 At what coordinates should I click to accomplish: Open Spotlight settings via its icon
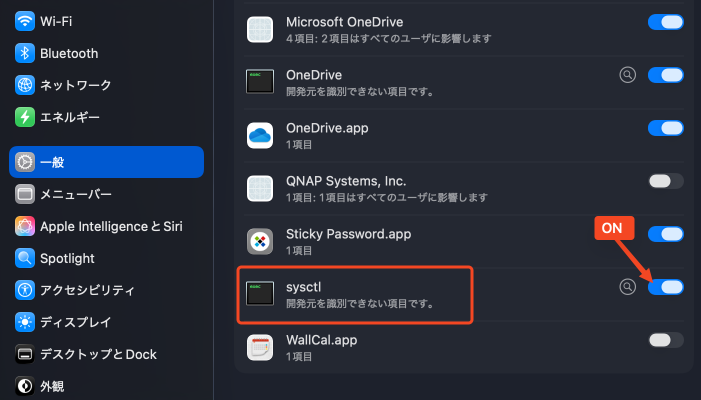pos(25,258)
